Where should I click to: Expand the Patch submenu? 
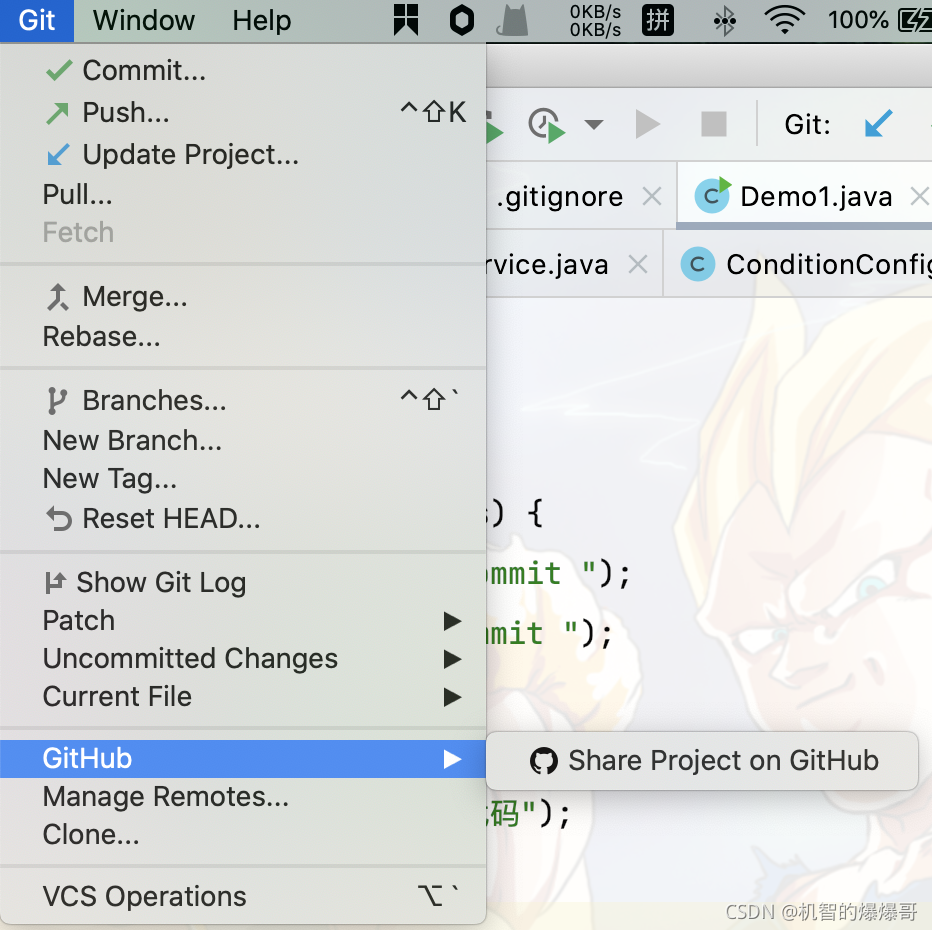[243, 620]
